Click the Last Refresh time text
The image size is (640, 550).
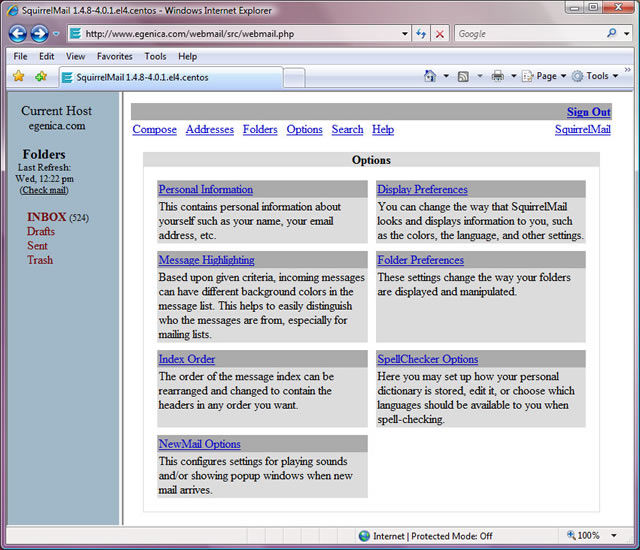pos(44,179)
